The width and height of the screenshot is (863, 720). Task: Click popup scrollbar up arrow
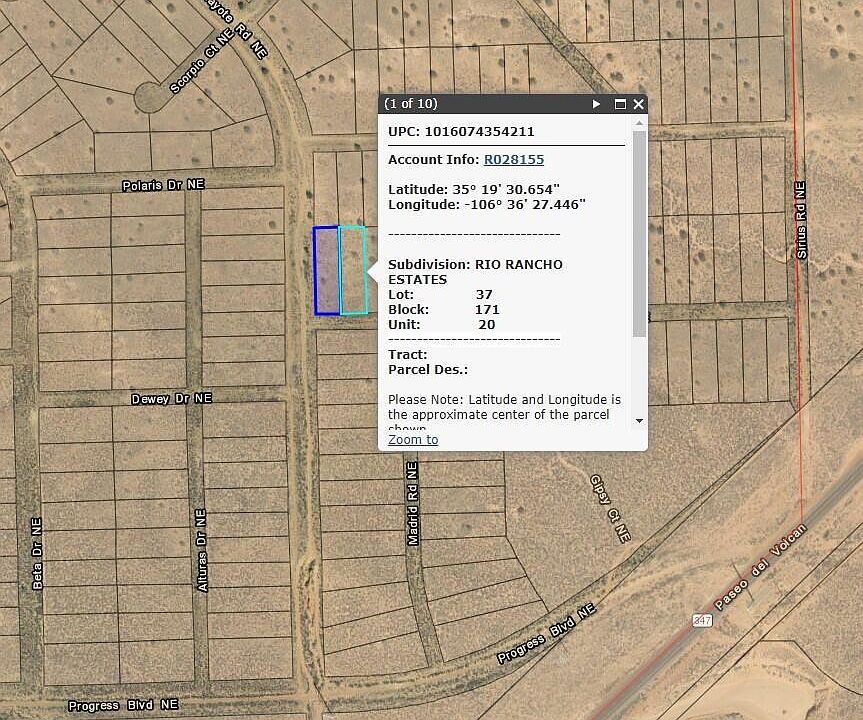tap(639, 124)
